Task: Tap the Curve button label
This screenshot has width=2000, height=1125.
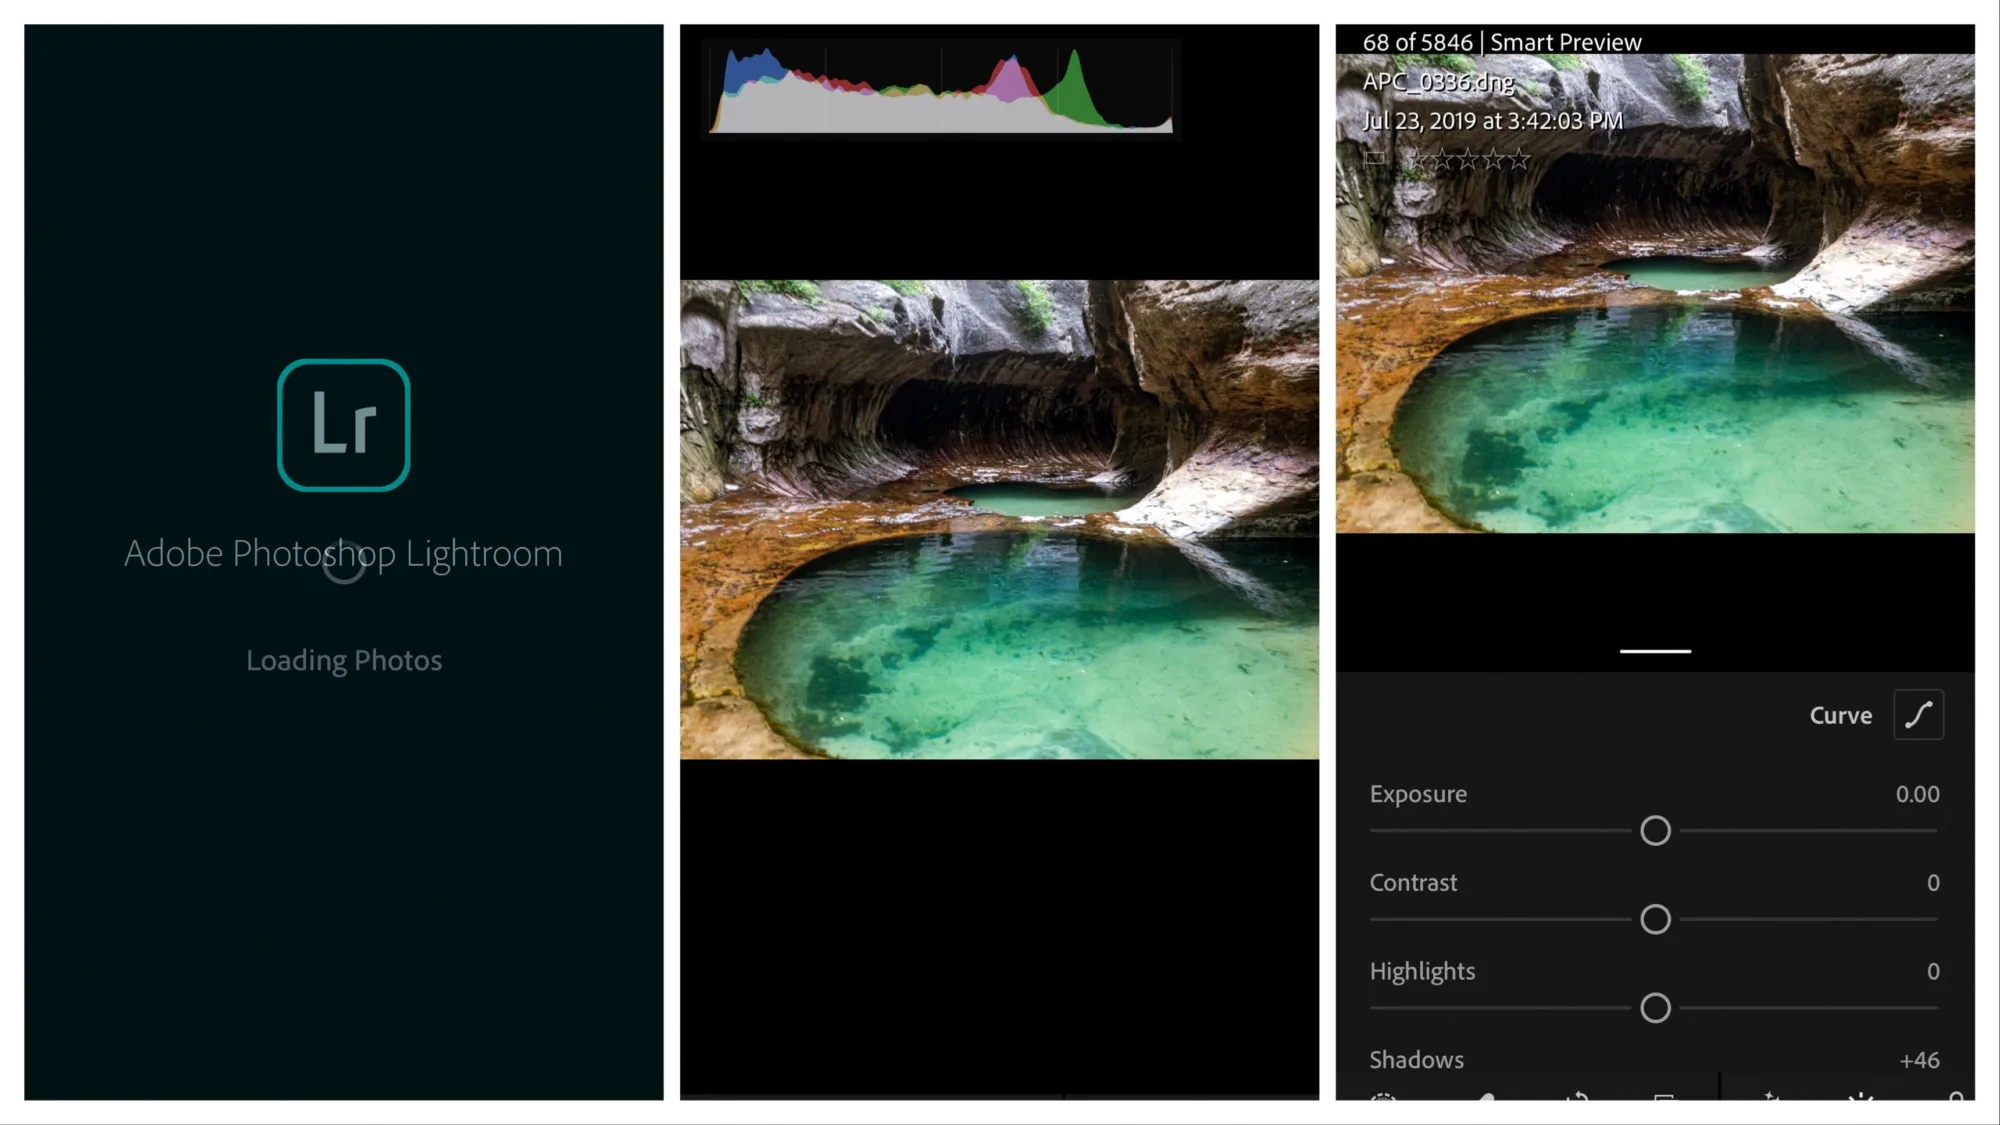Action: 1840,714
